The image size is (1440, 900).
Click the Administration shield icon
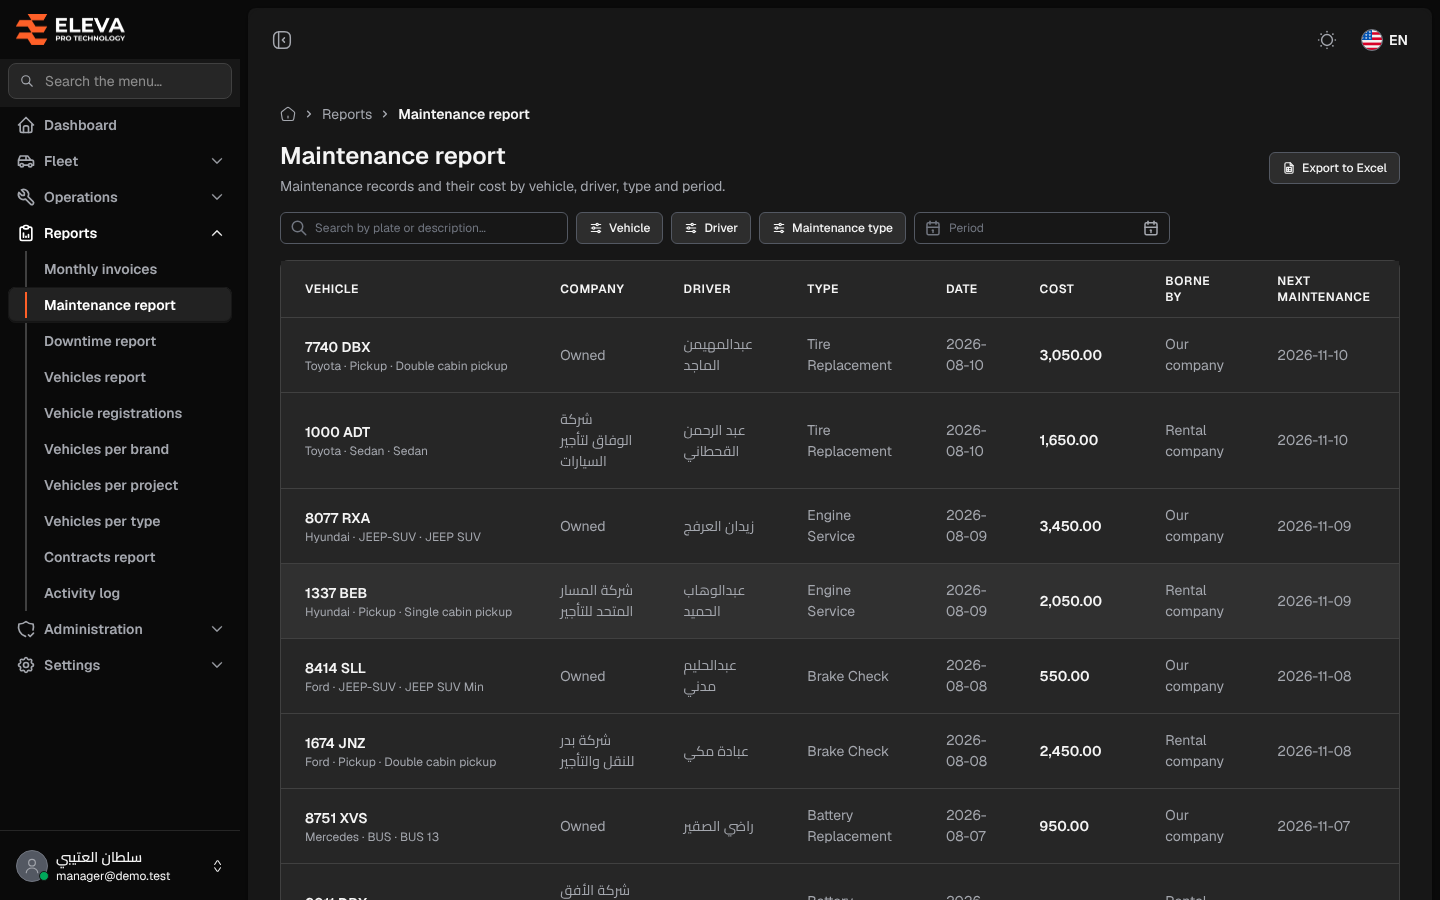tap(26, 629)
